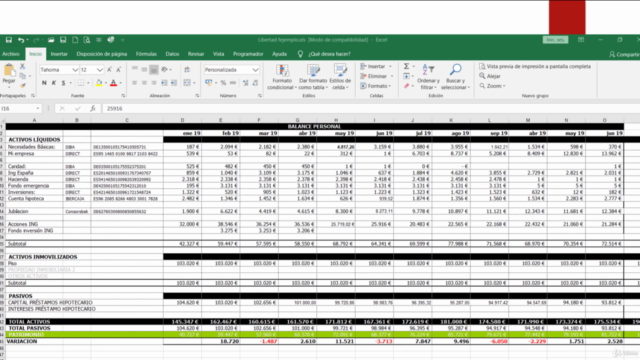Click the Save icon in quick access toolbar

pos(9,40)
